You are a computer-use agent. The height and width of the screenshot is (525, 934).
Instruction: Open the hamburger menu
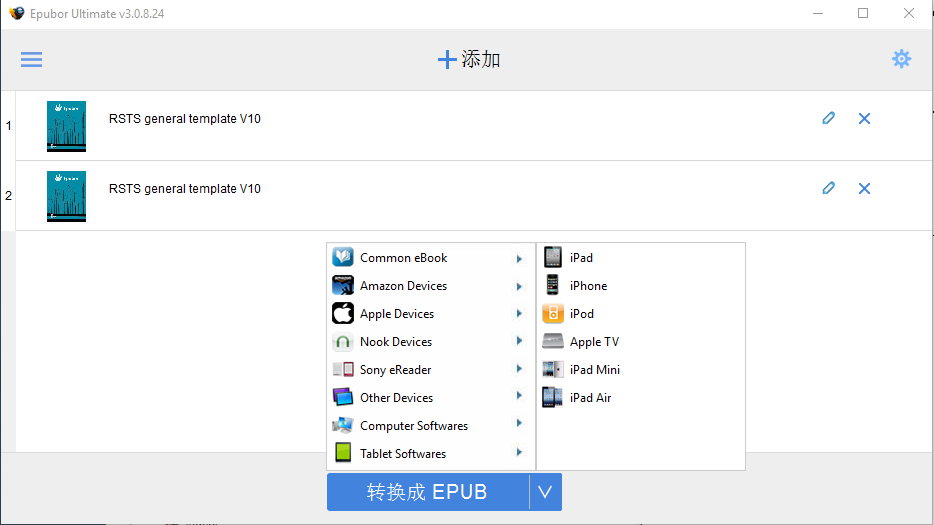(31, 59)
